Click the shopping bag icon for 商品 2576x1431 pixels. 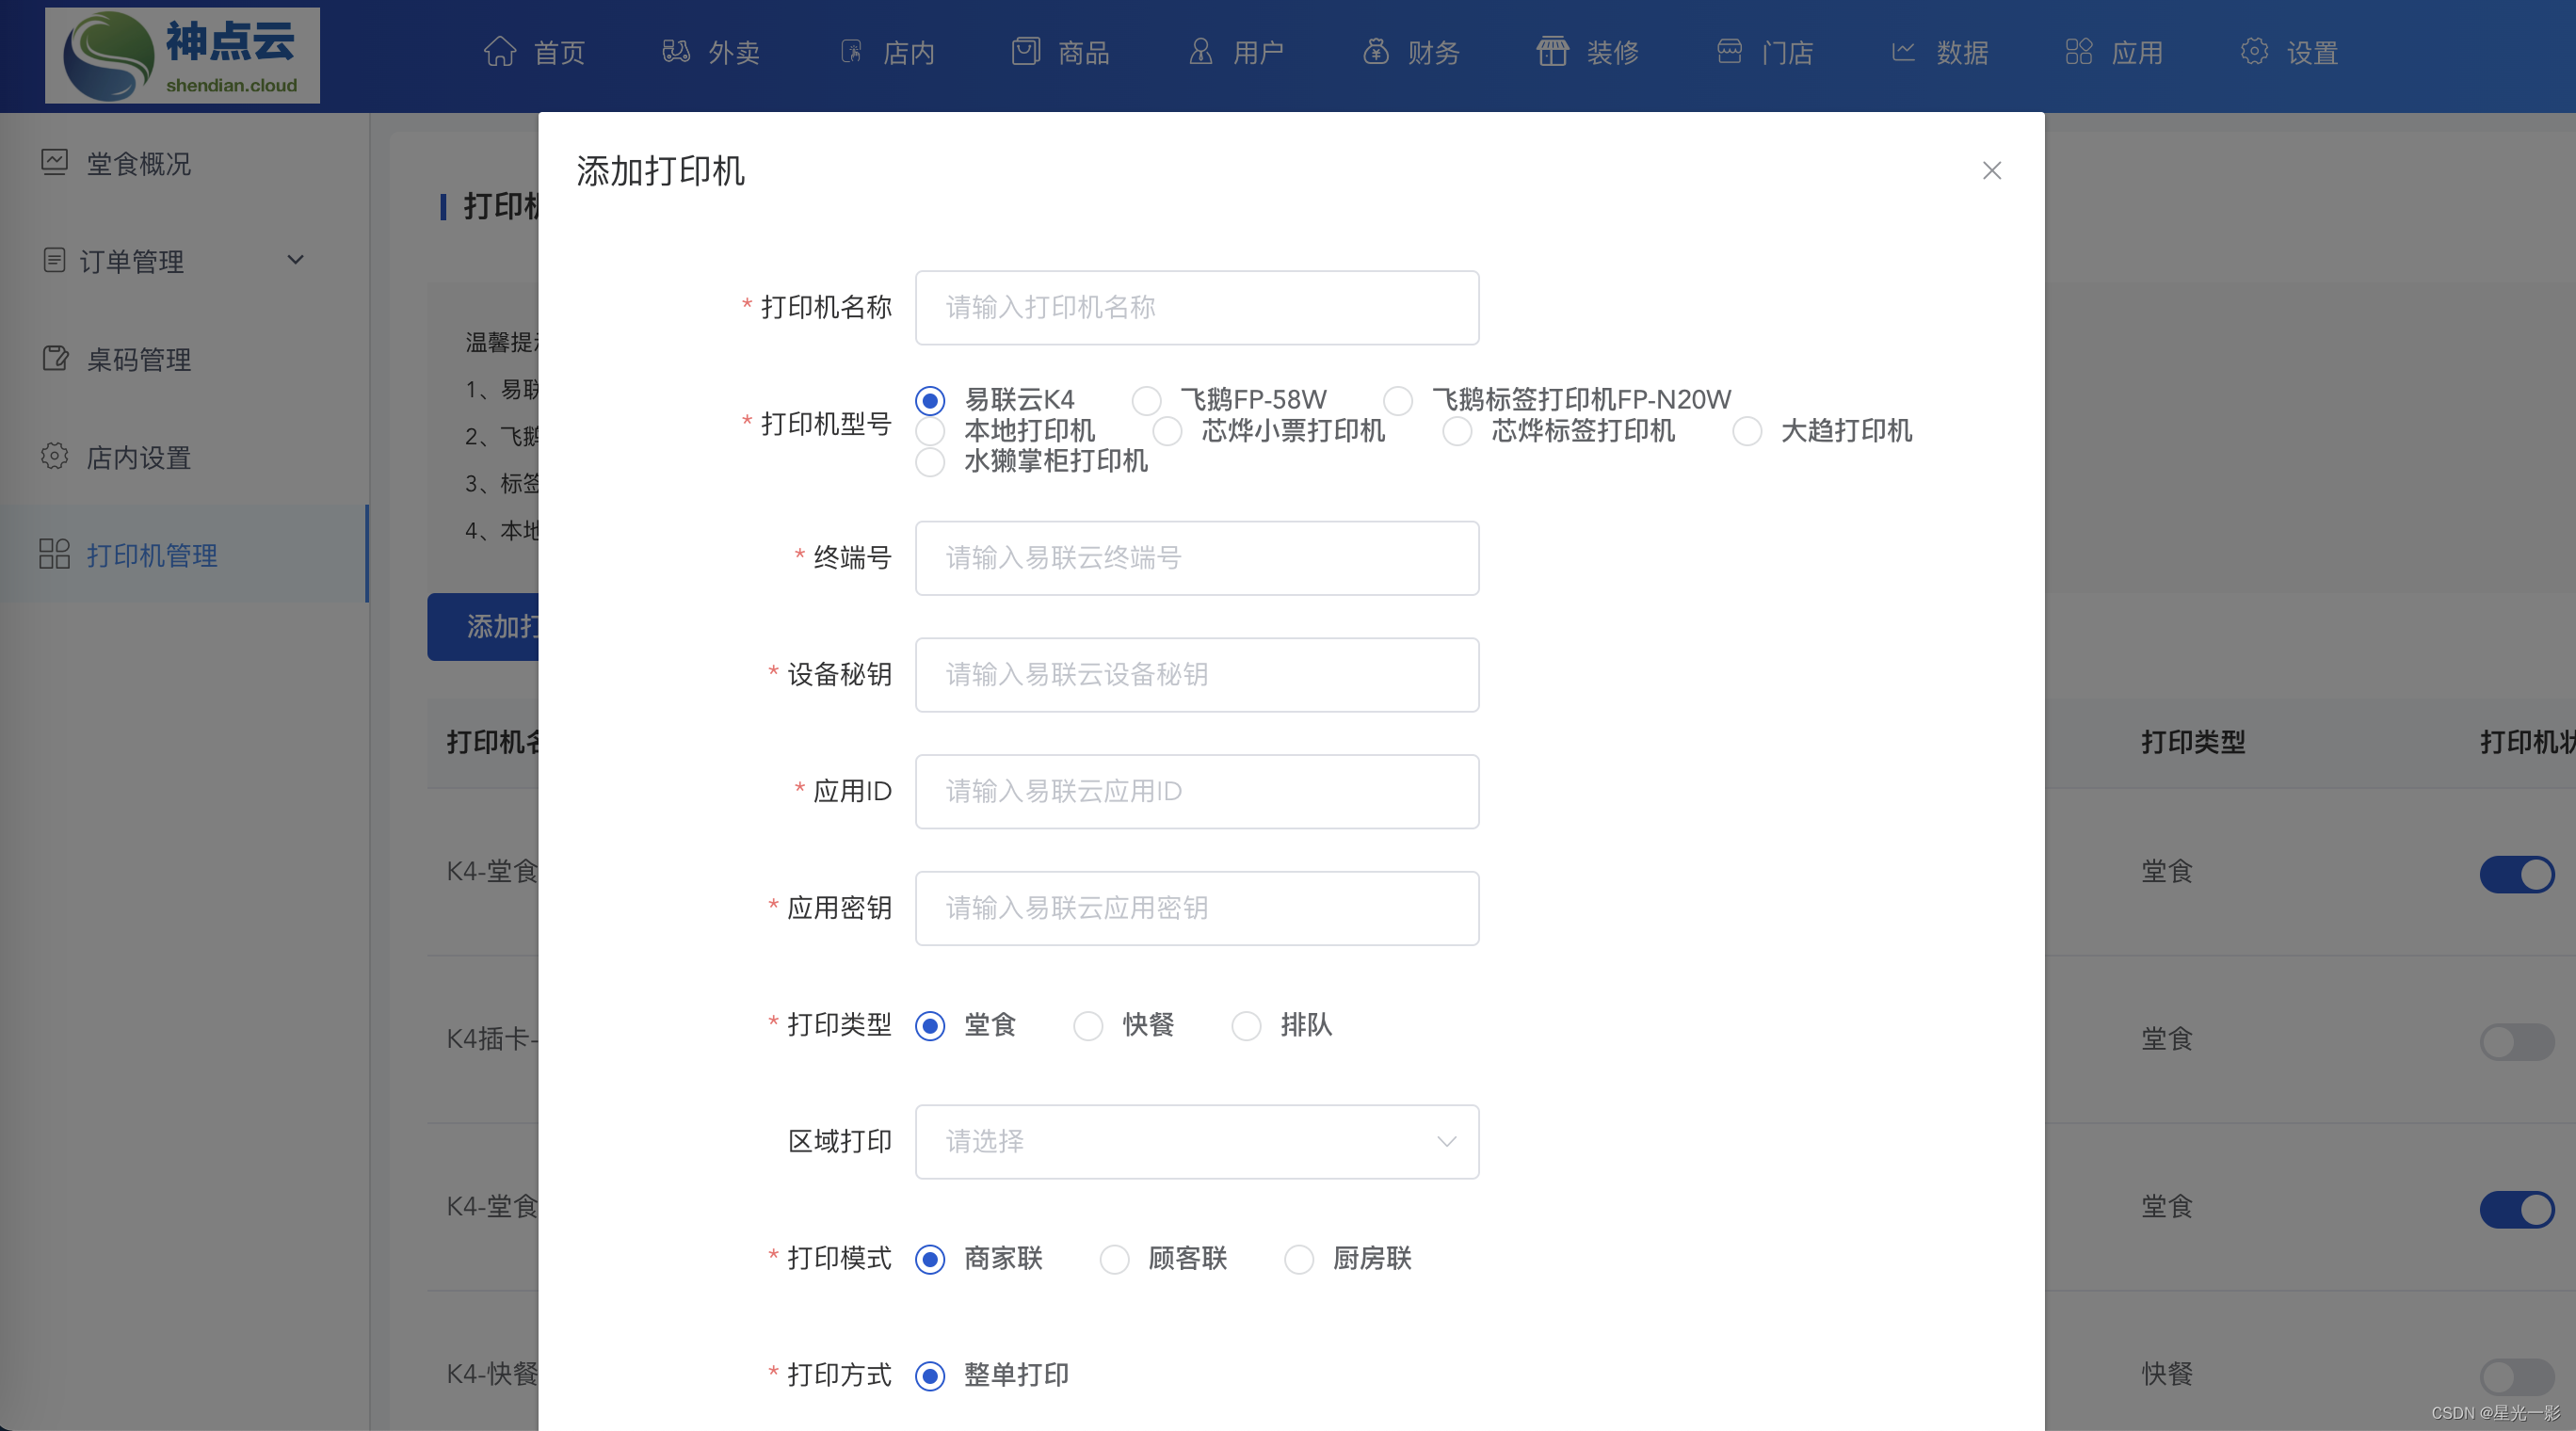point(1026,51)
